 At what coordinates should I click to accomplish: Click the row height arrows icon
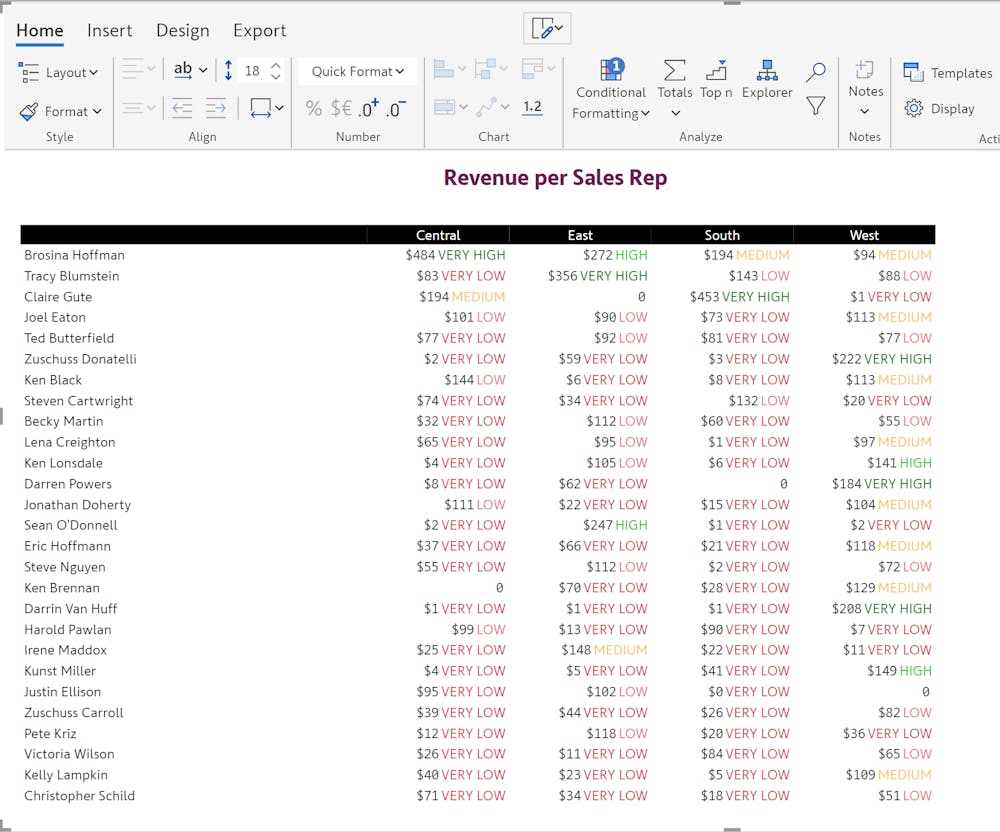228,70
